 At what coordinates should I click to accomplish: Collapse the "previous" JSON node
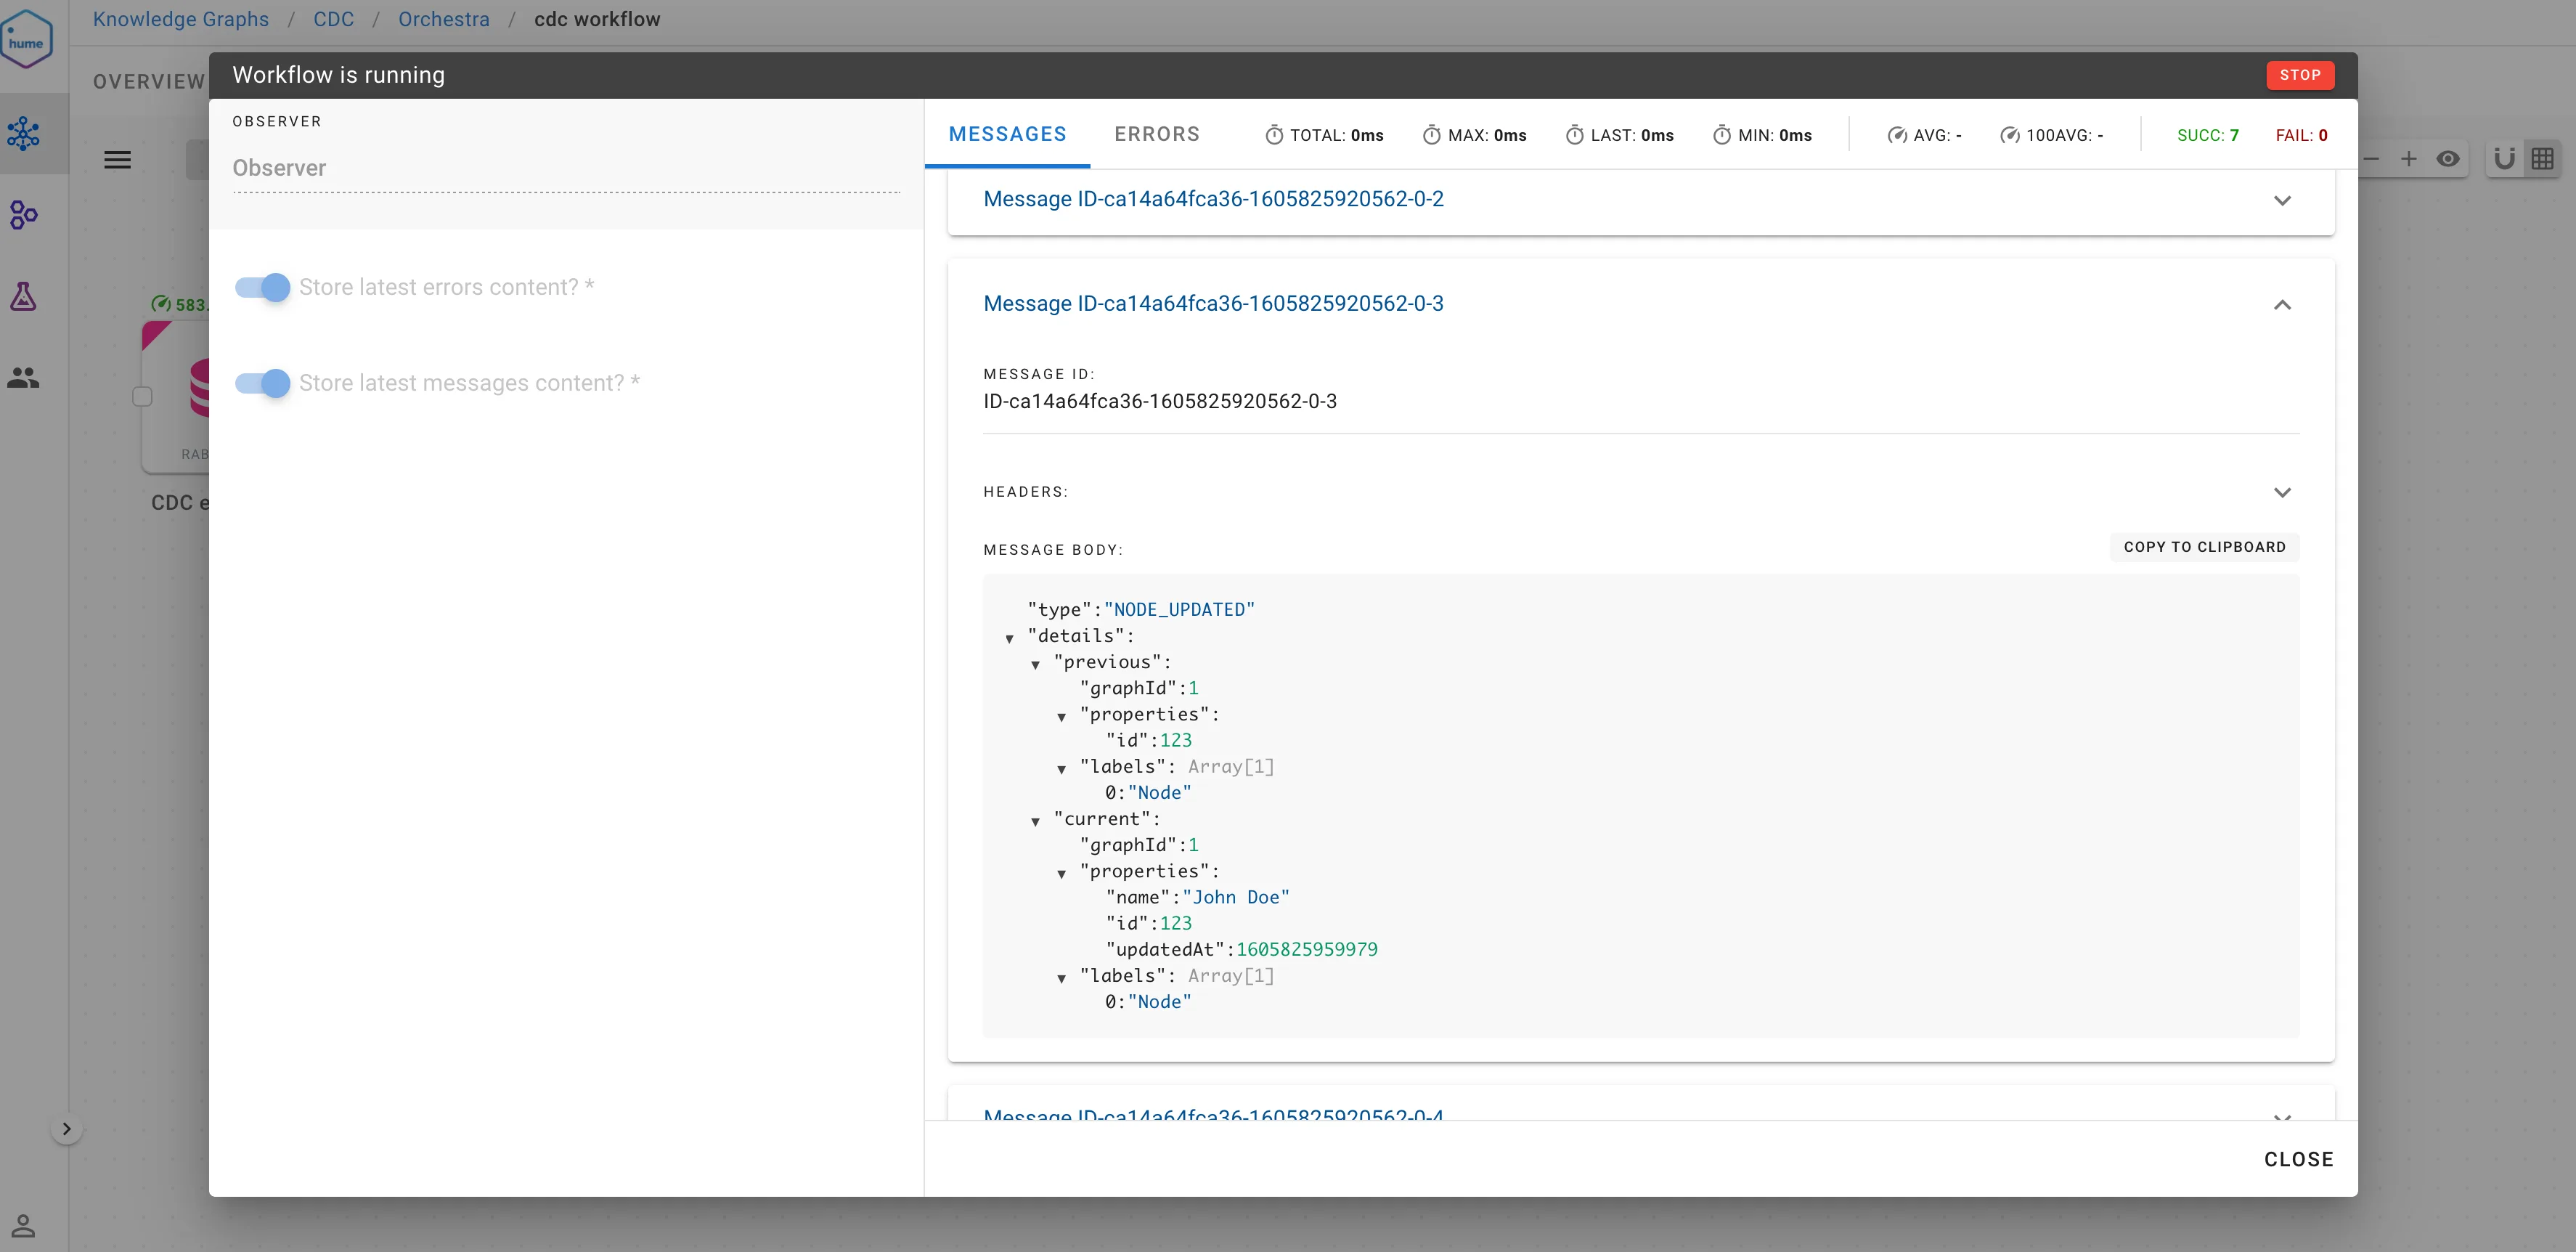tap(1035, 664)
